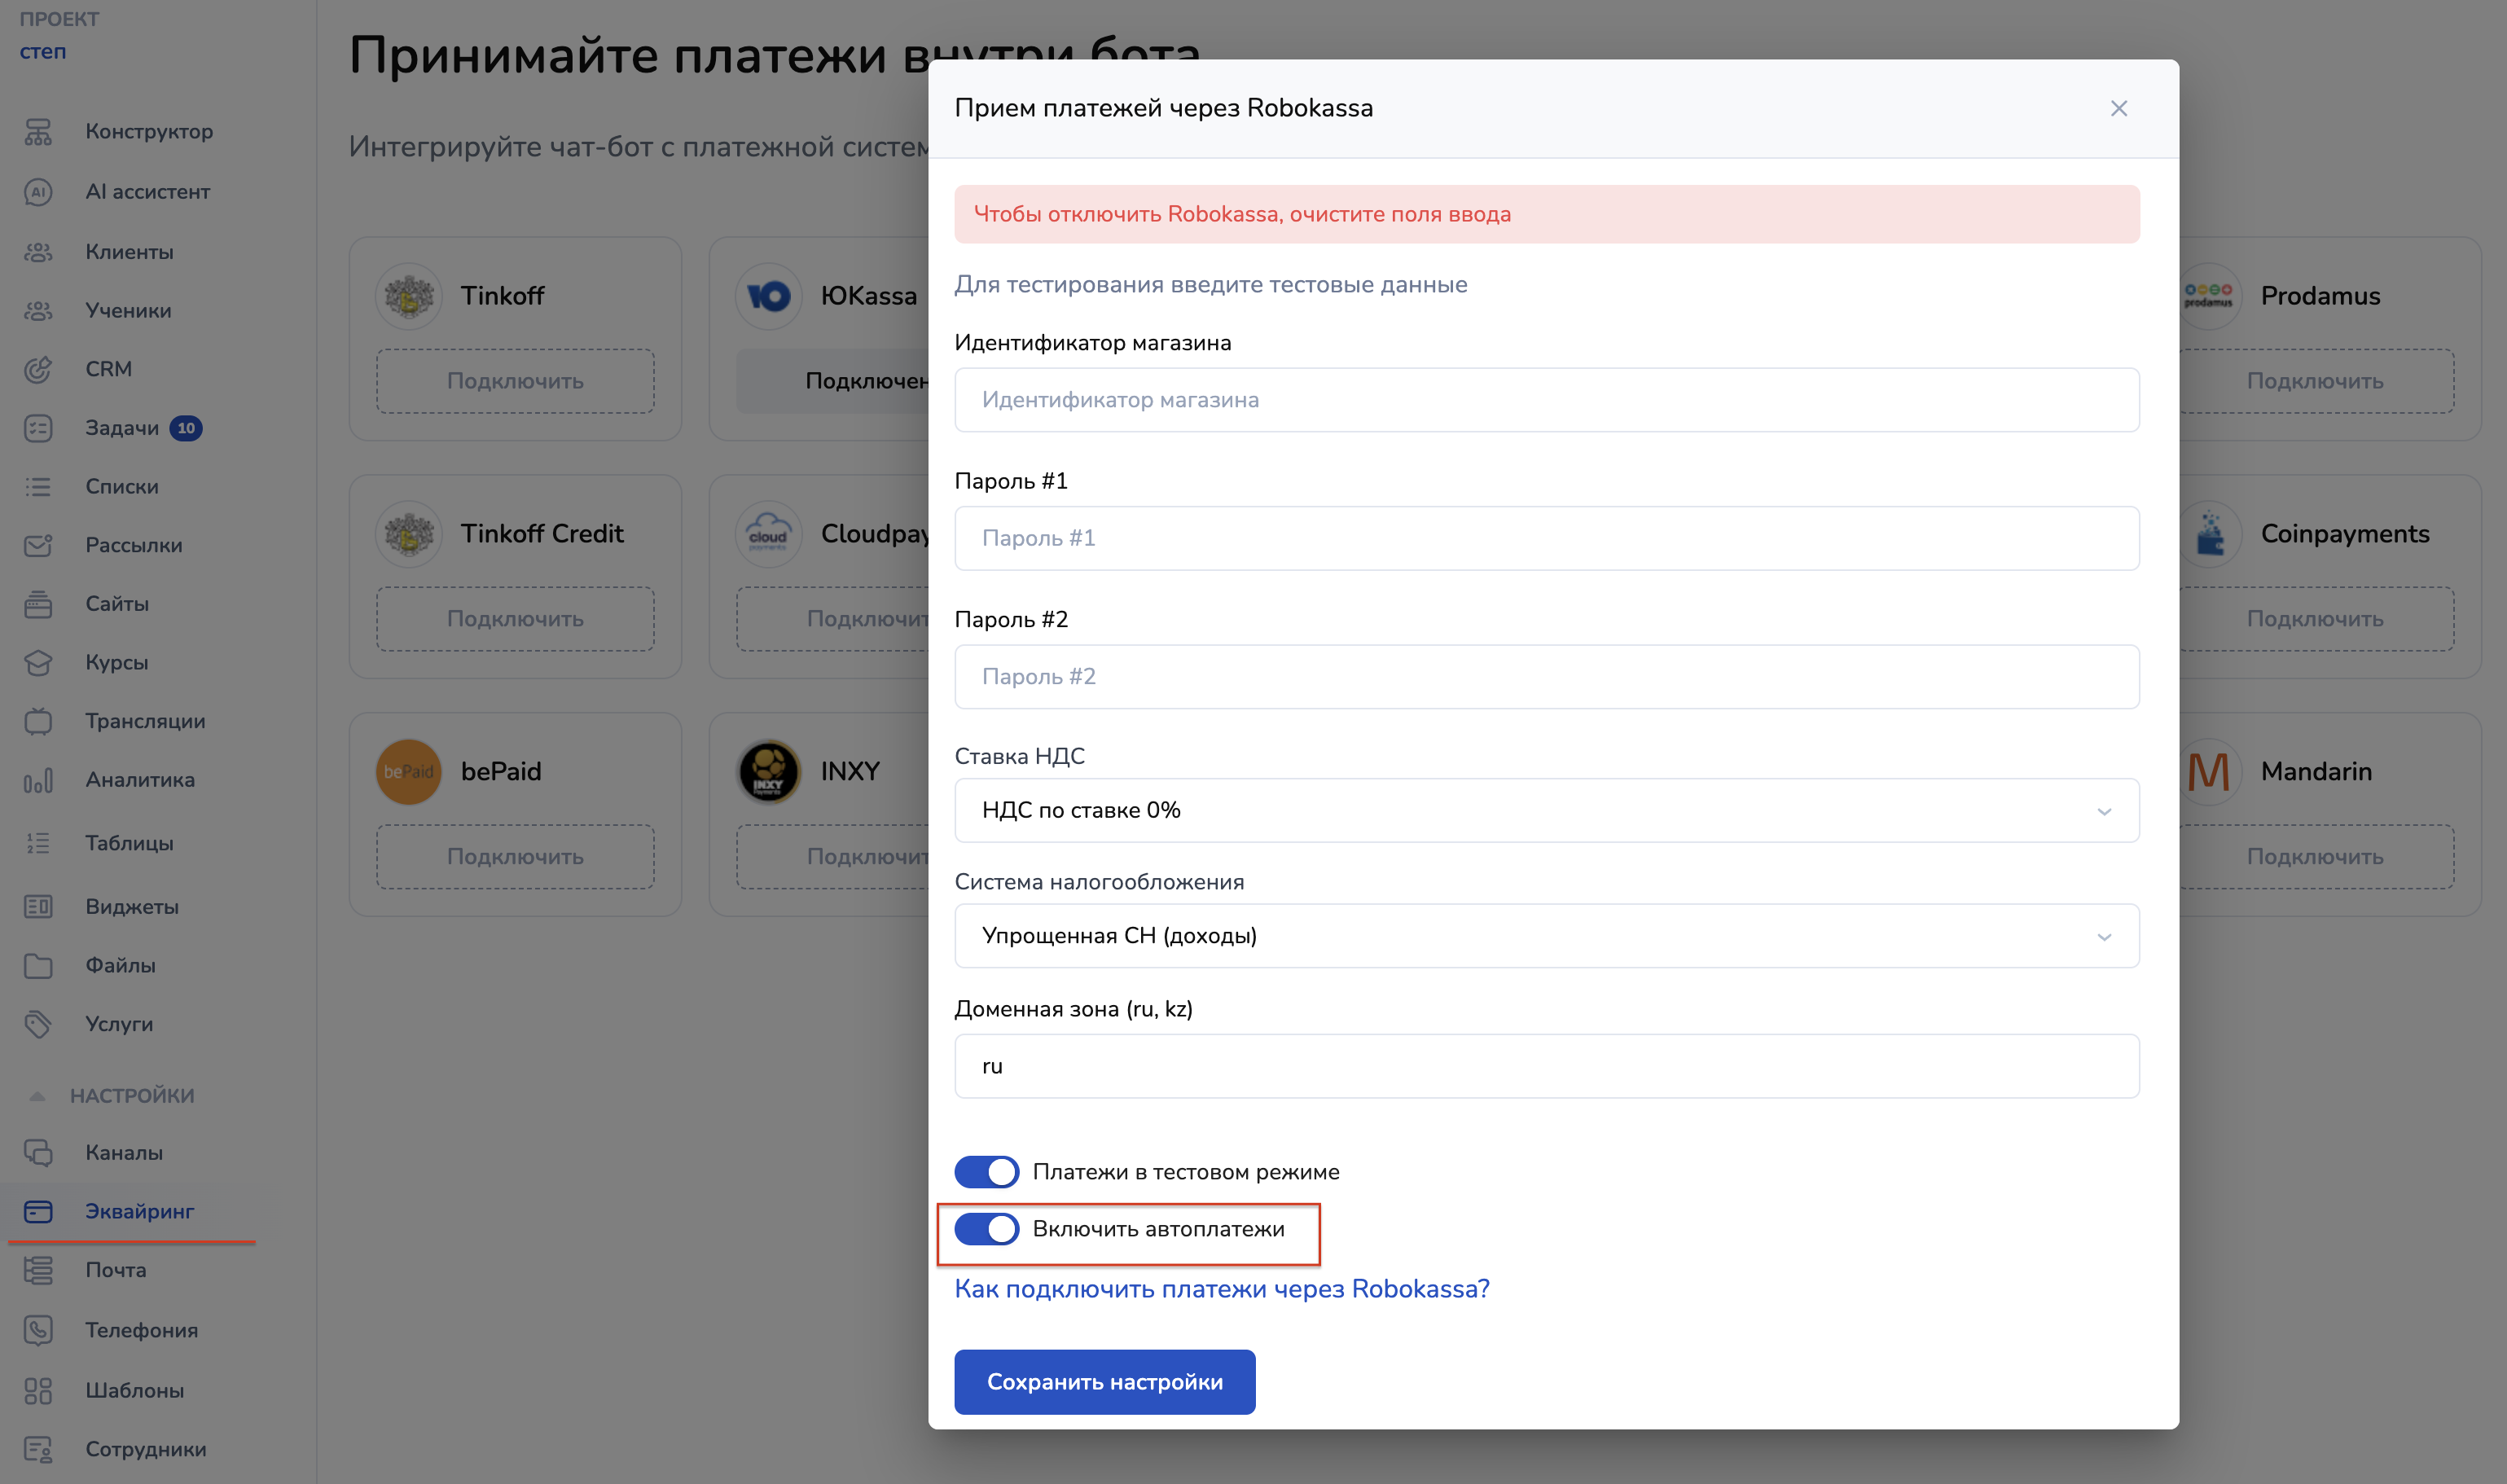Click Сохранить настройки button
The height and width of the screenshot is (1484, 2507).
1104,1381
